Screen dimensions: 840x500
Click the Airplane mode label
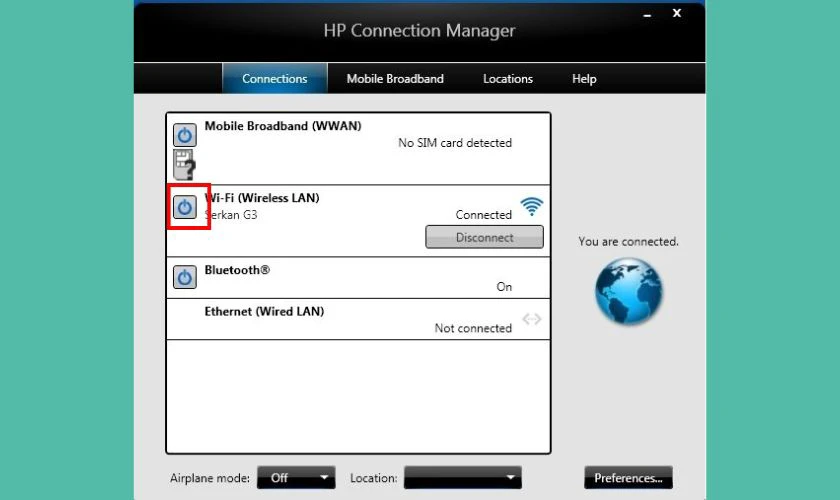[x=210, y=478]
